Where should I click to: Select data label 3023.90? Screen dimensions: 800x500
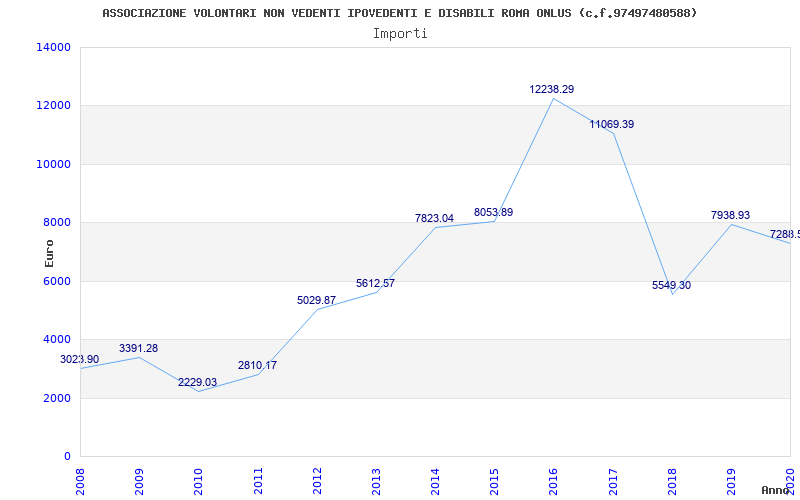(x=80, y=359)
